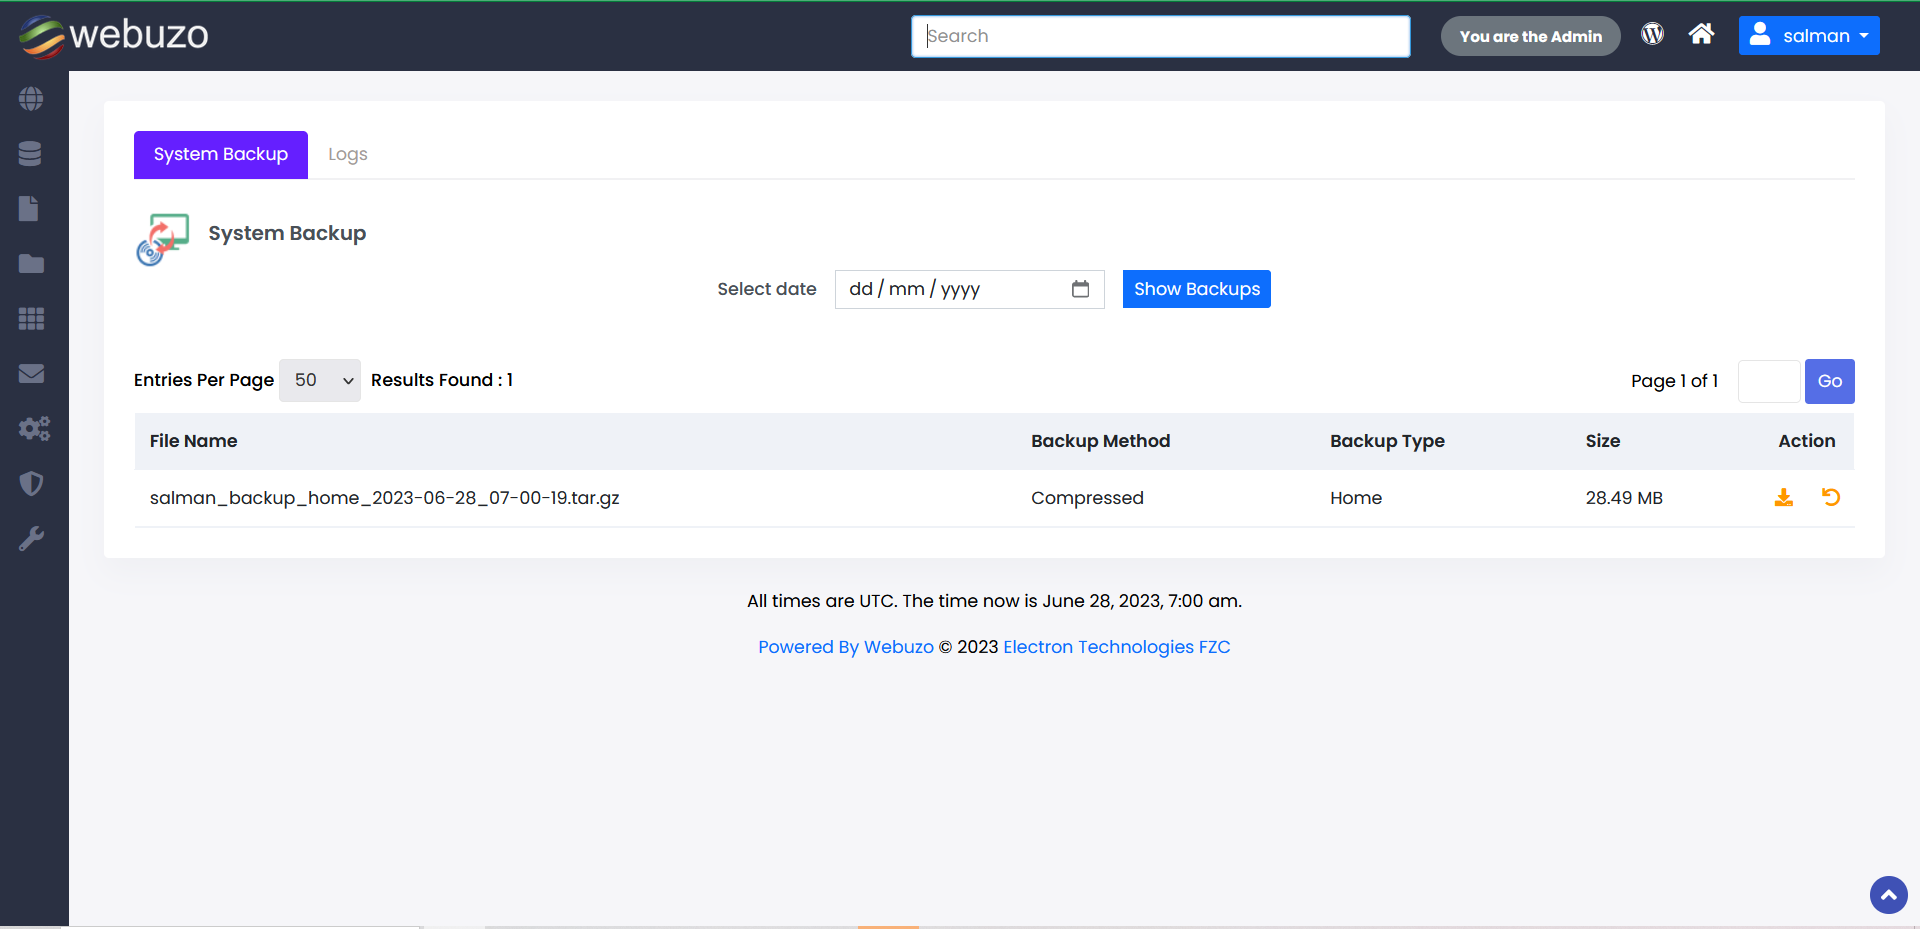1920x929 pixels.
Task: Click the scroll-to-top arrow button
Action: (1888, 895)
